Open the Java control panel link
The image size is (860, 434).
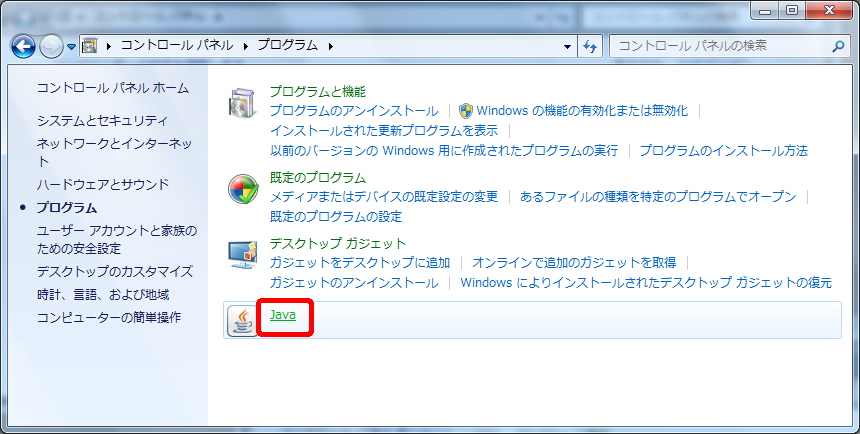(283, 315)
